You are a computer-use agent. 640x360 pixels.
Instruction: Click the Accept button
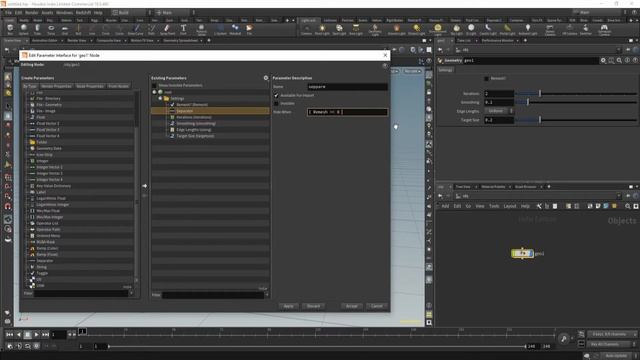tap(351, 306)
